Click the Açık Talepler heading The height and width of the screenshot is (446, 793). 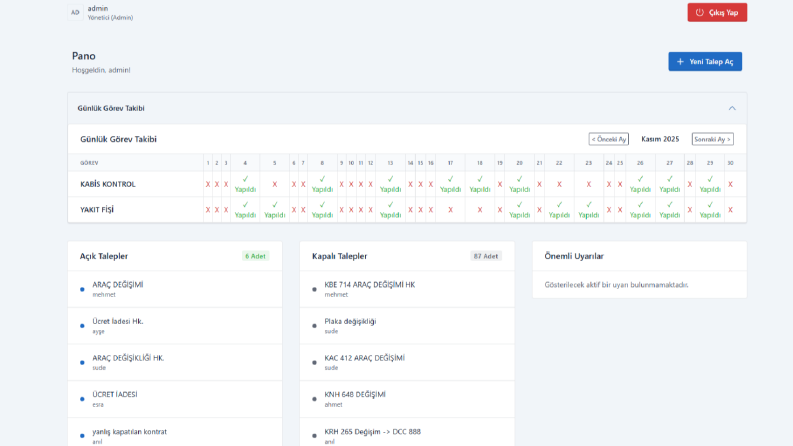[104, 256]
